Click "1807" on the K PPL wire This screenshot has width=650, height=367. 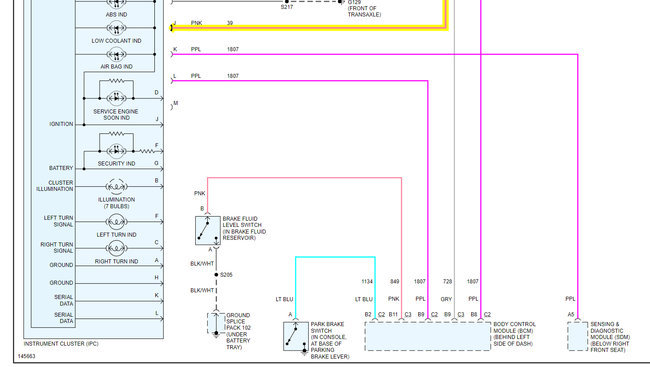click(x=233, y=49)
